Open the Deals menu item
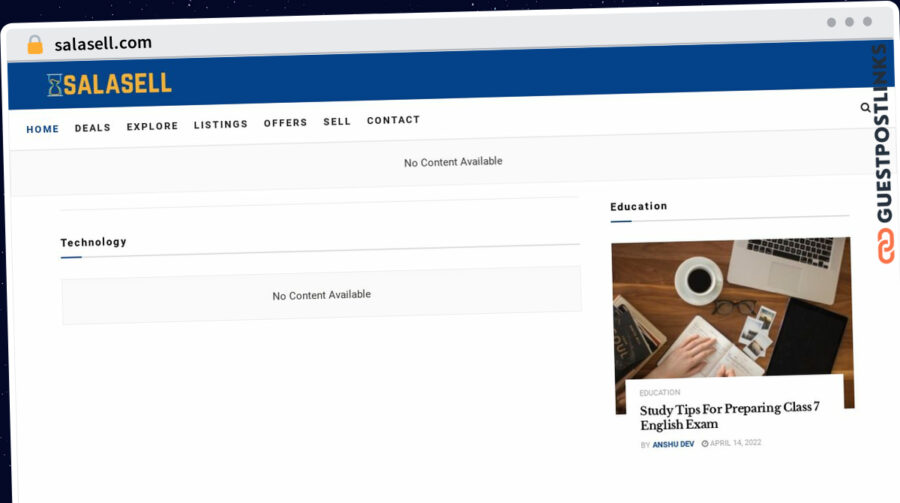 pyautogui.click(x=92, y=127)
